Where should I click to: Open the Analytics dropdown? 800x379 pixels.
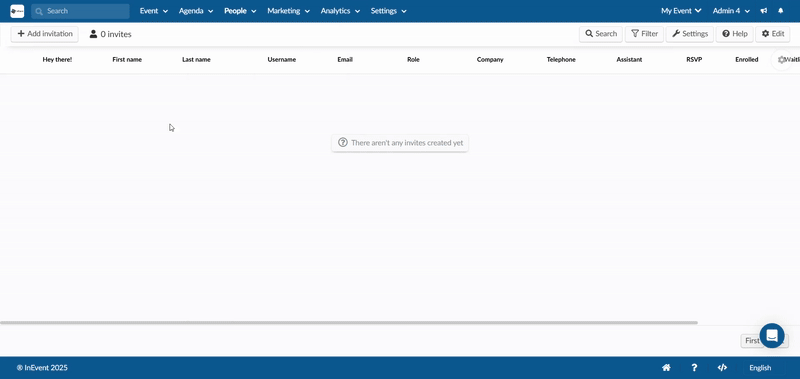tap(340, 11)
